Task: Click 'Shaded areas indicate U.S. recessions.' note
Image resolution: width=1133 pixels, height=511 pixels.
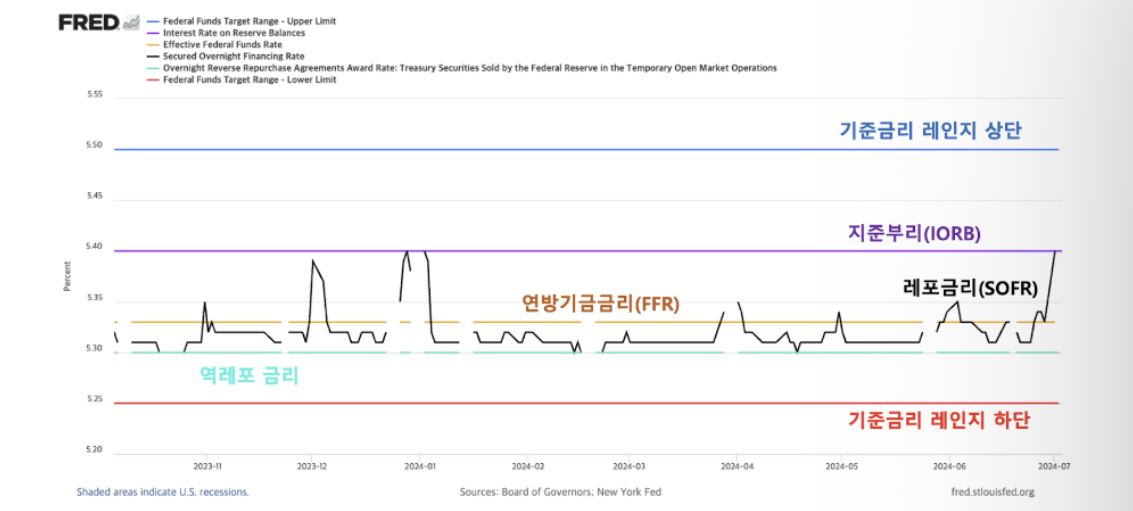Action: (163, 491)
